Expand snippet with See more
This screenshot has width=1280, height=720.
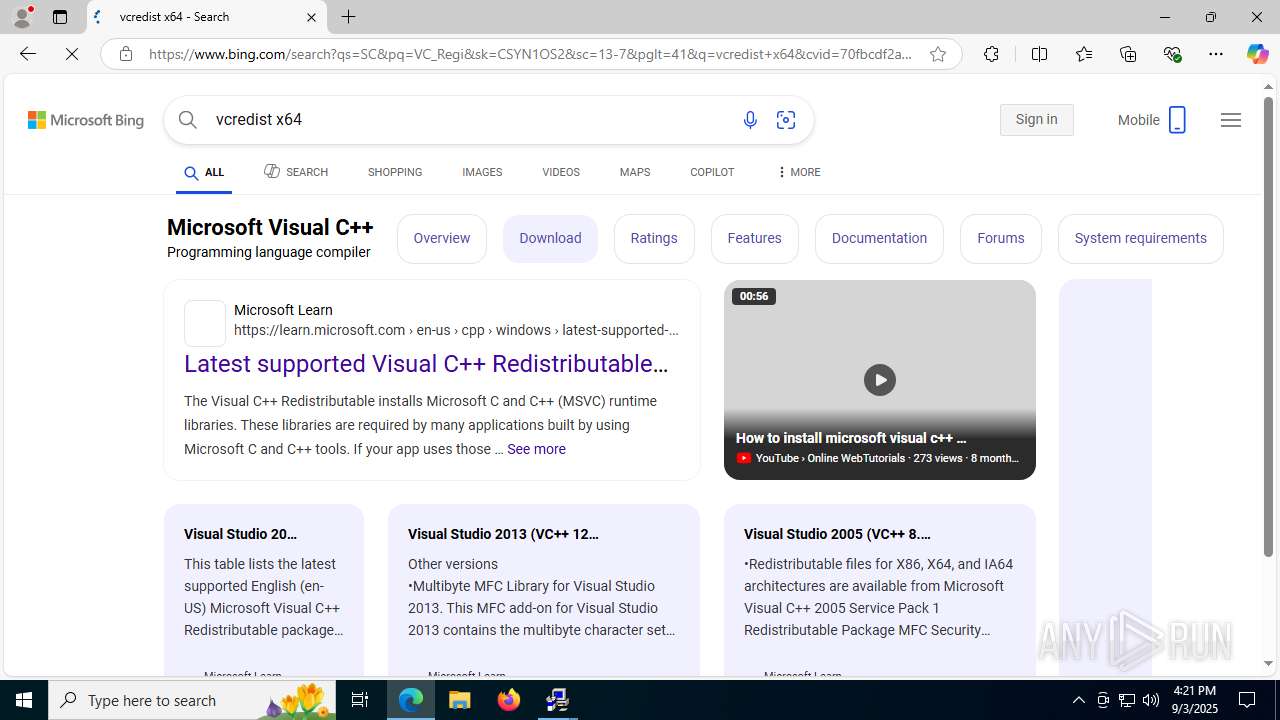(x=536, y=449)
